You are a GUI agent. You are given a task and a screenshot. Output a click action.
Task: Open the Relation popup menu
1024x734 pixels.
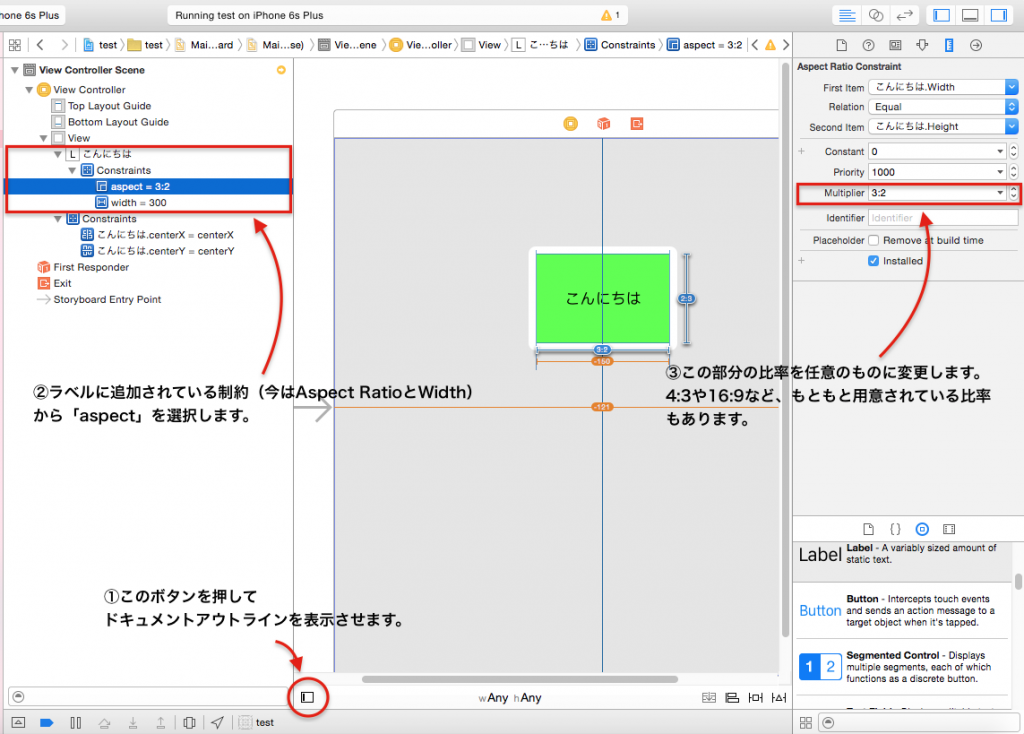pos(1011,107)
